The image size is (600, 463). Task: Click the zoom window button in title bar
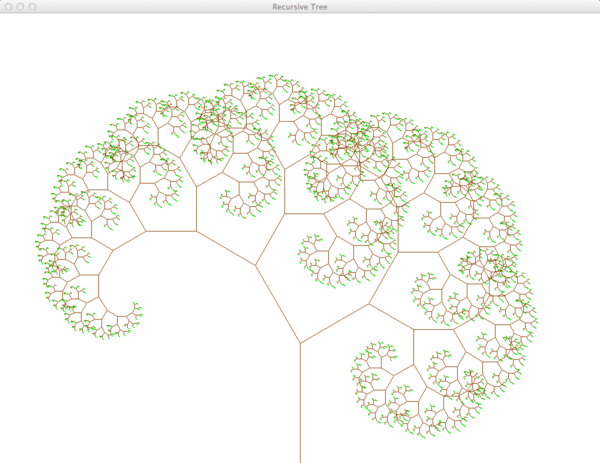pyautogui.click(x=33, y=7)
